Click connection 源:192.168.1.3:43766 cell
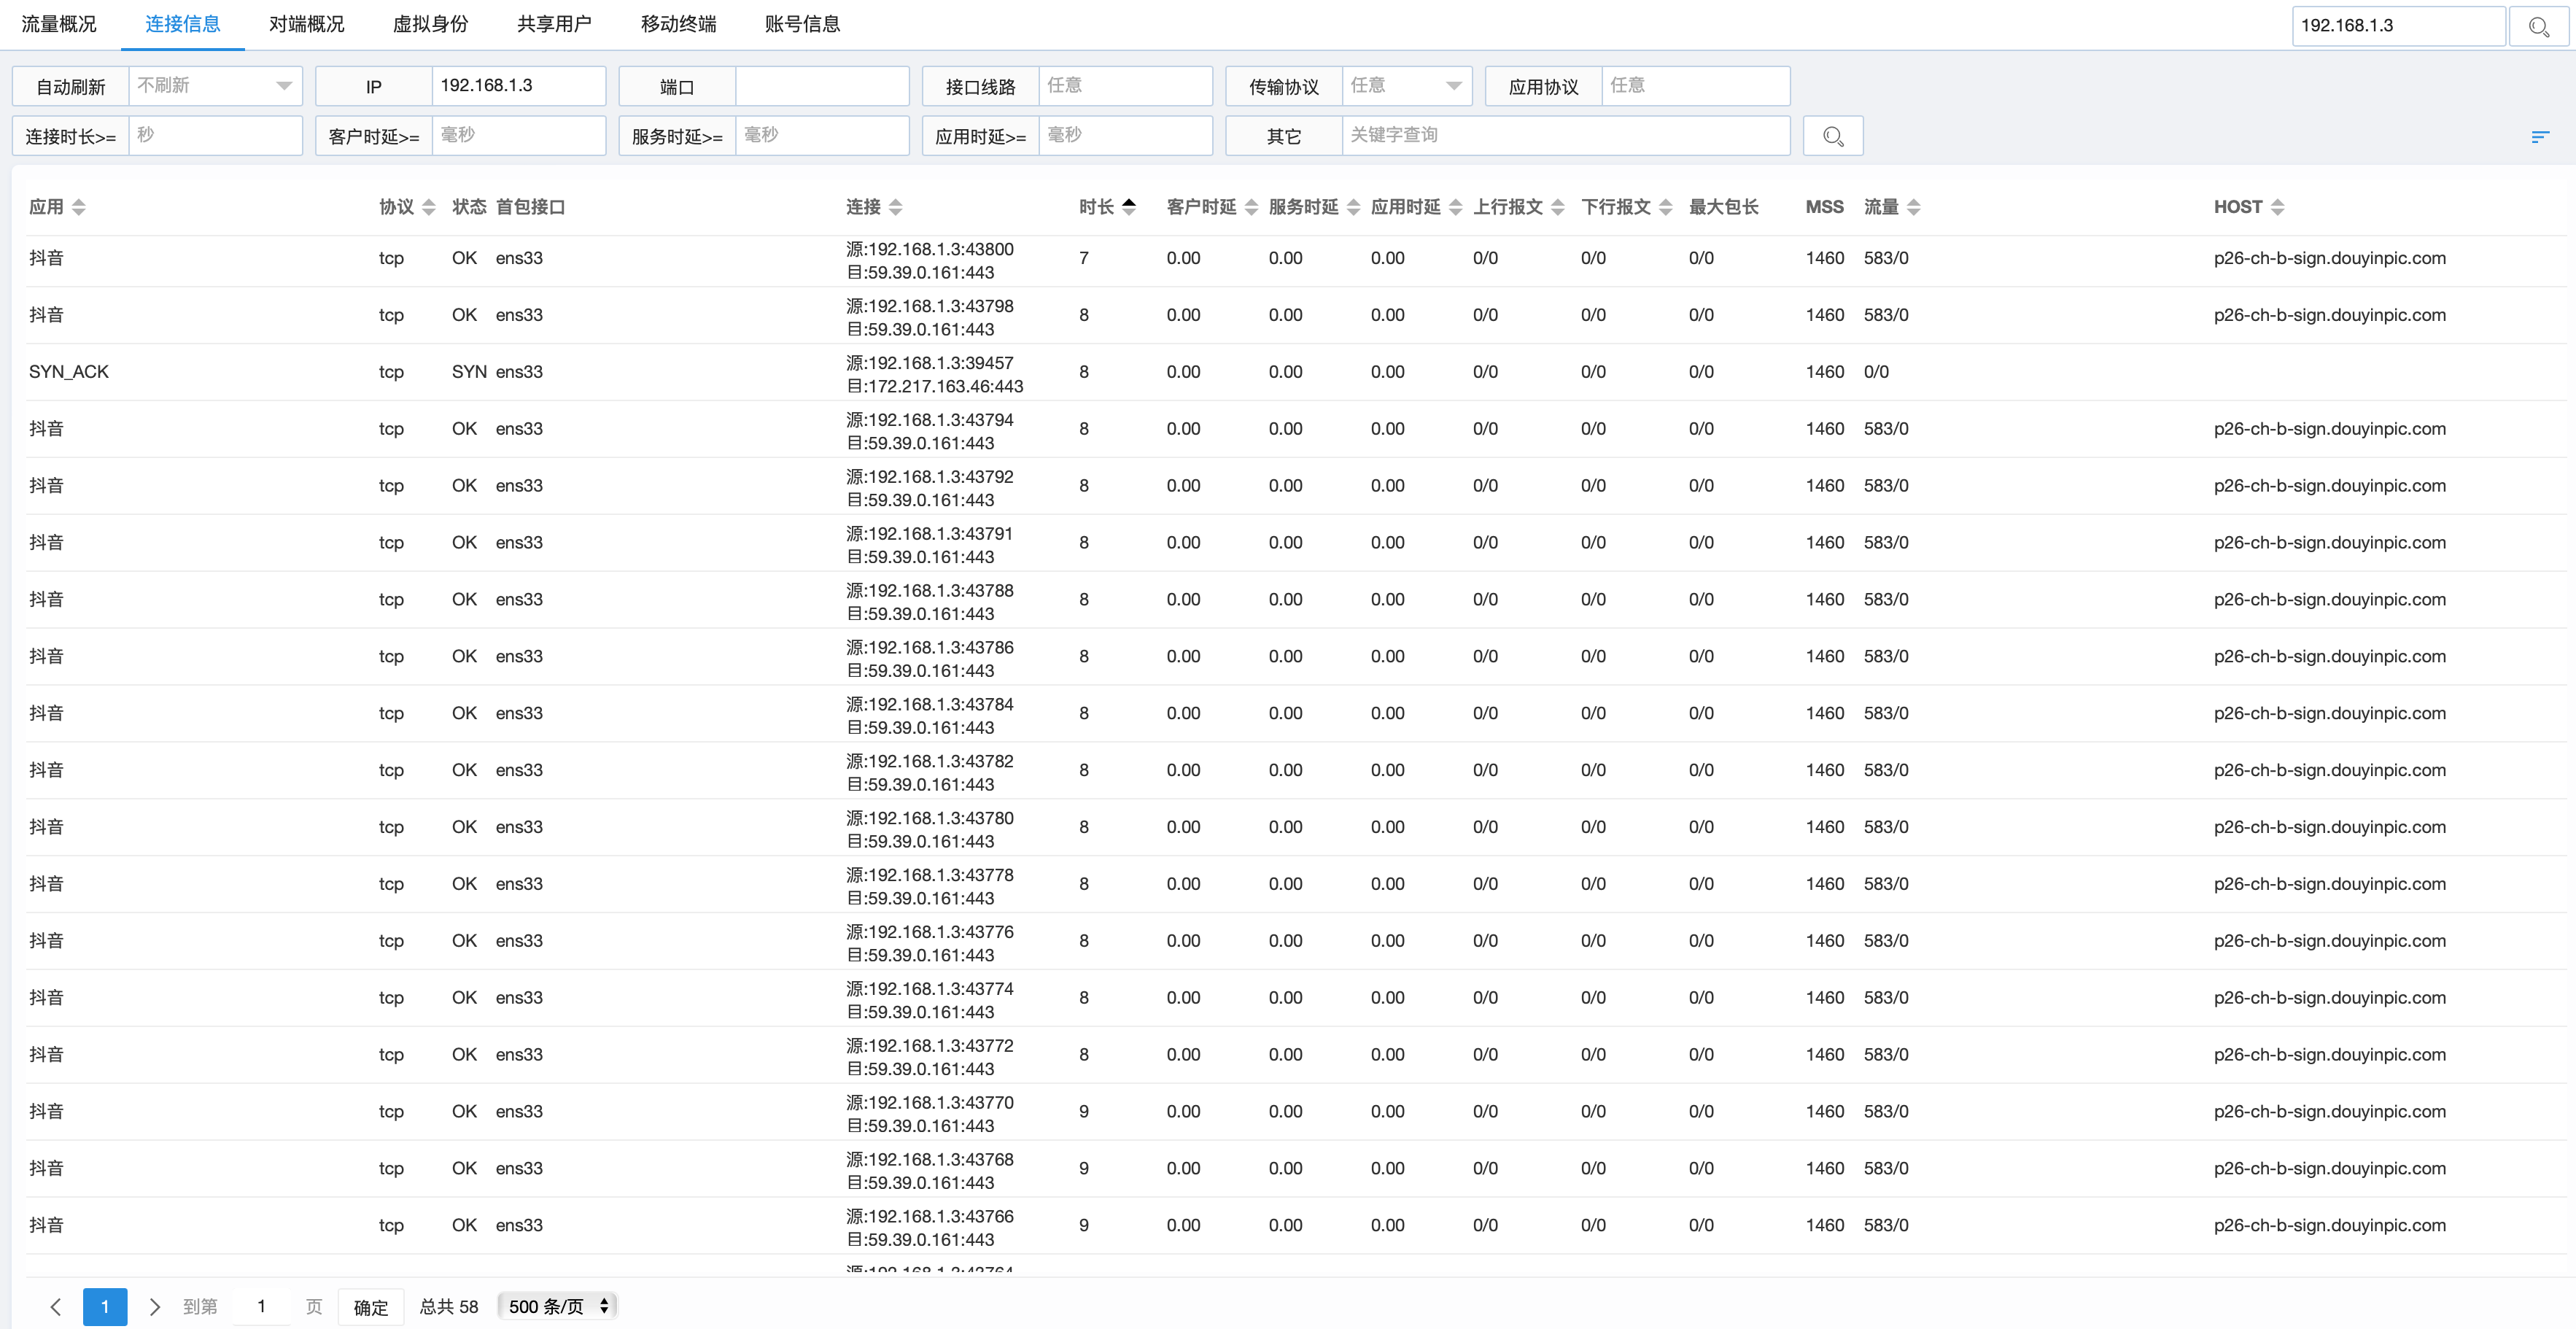Image resolution: width=2576 pixels, height=1329 pixels. click(x=930, y=1217)
